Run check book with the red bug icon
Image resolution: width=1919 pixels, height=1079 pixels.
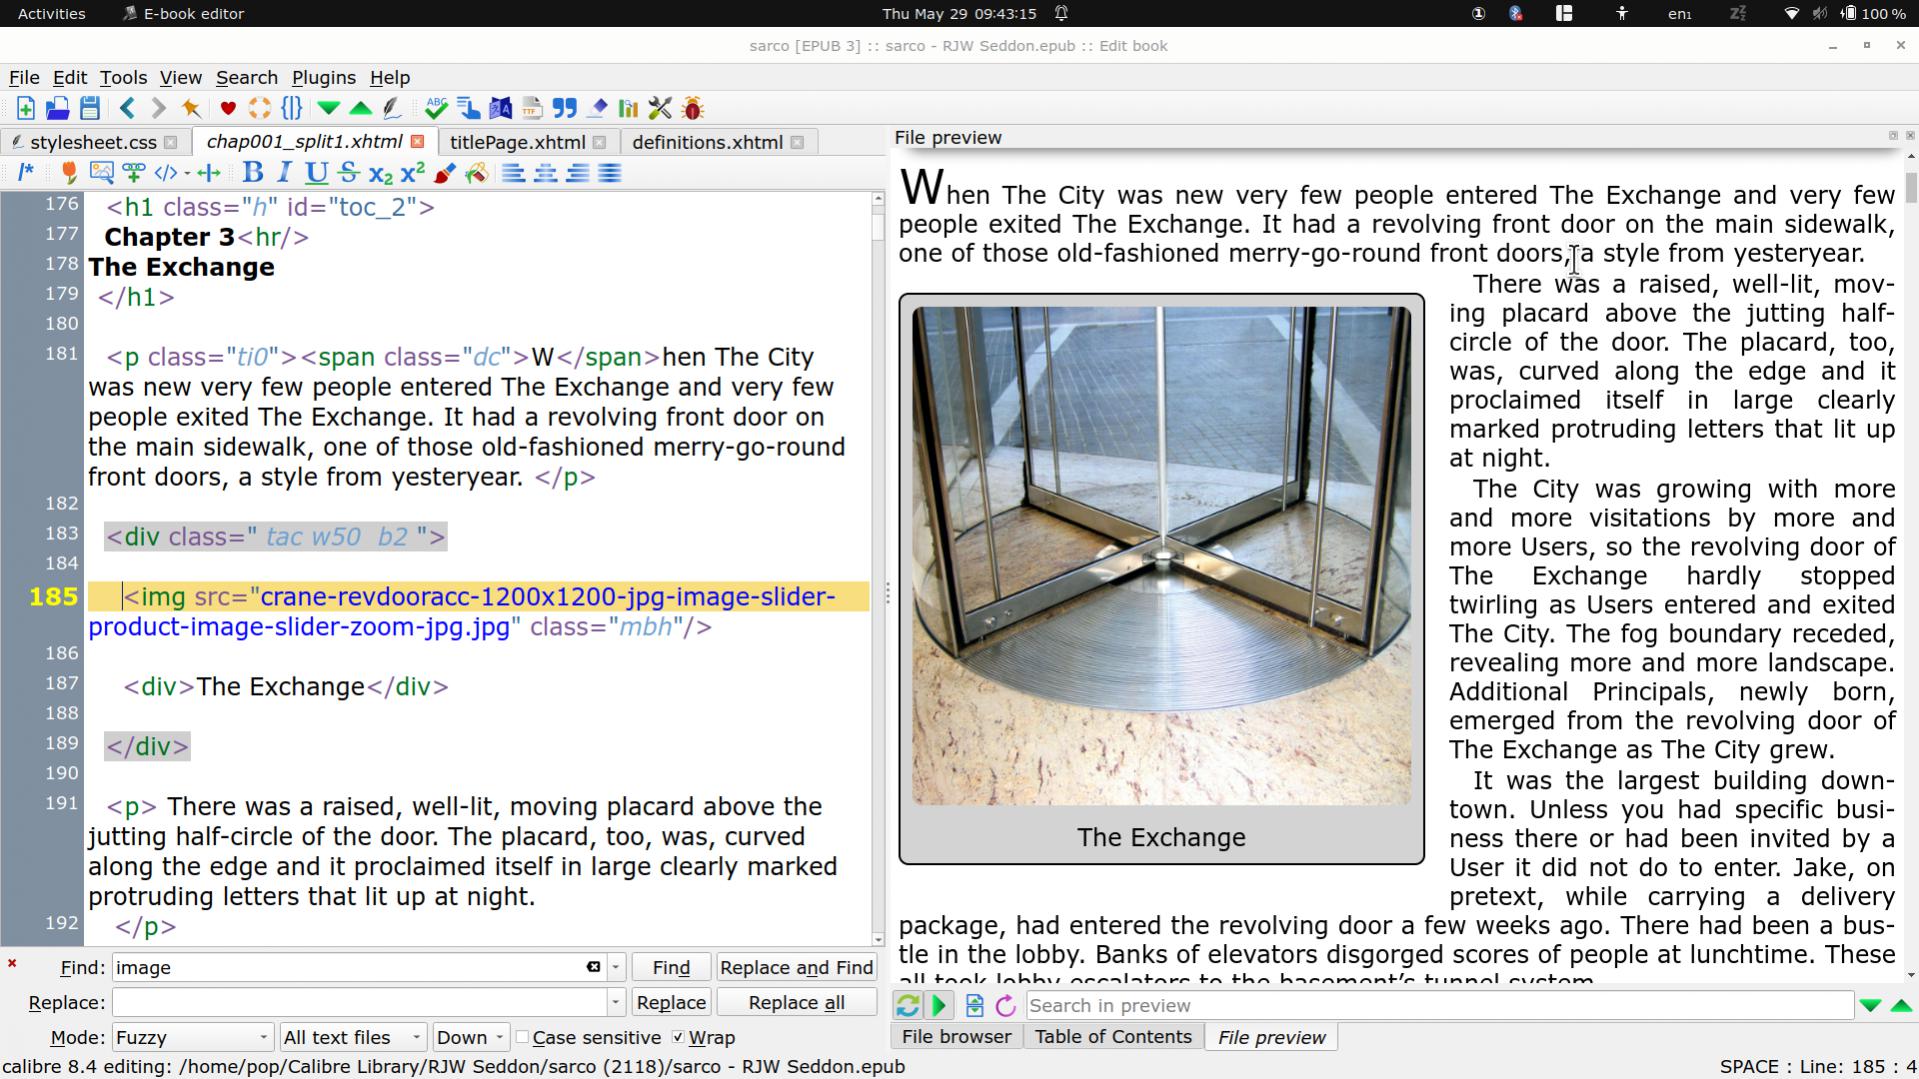692,109
